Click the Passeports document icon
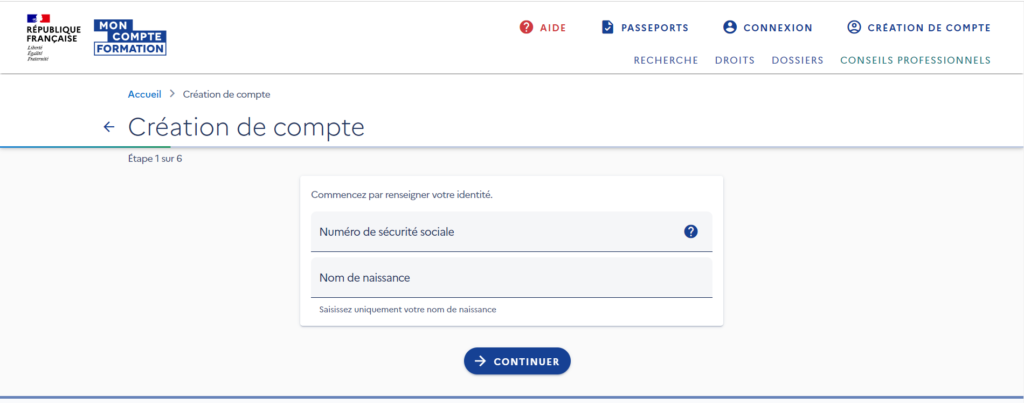 click(607, 27)
